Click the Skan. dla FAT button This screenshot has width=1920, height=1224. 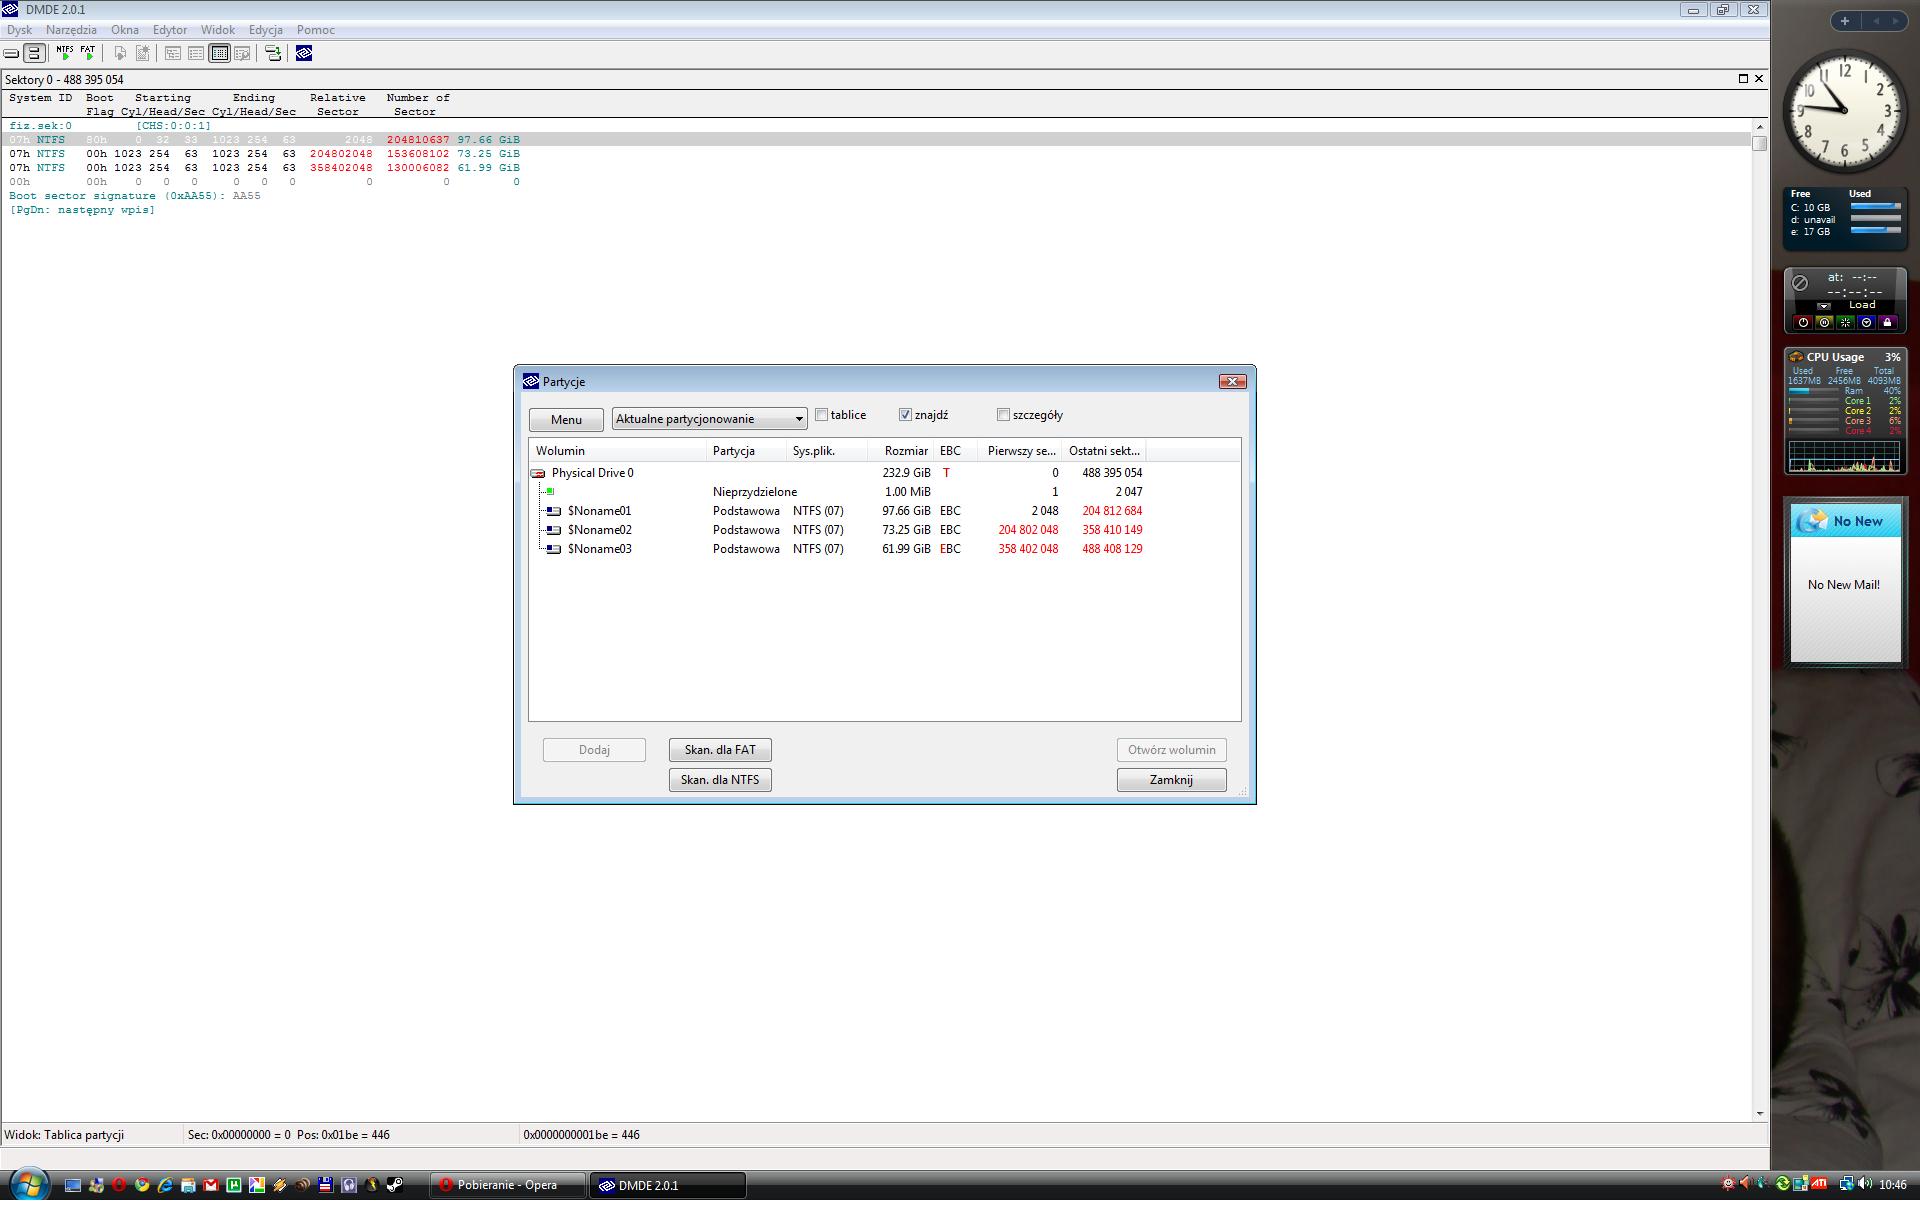click(x=720, y=750)
